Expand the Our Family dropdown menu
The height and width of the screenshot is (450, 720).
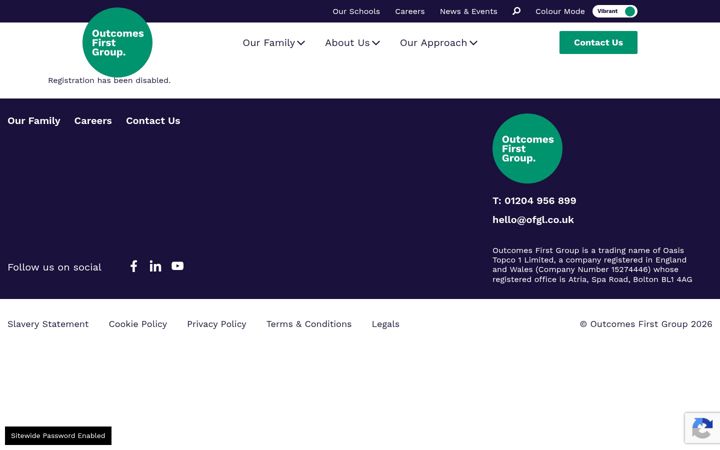[x=274, y=43]
